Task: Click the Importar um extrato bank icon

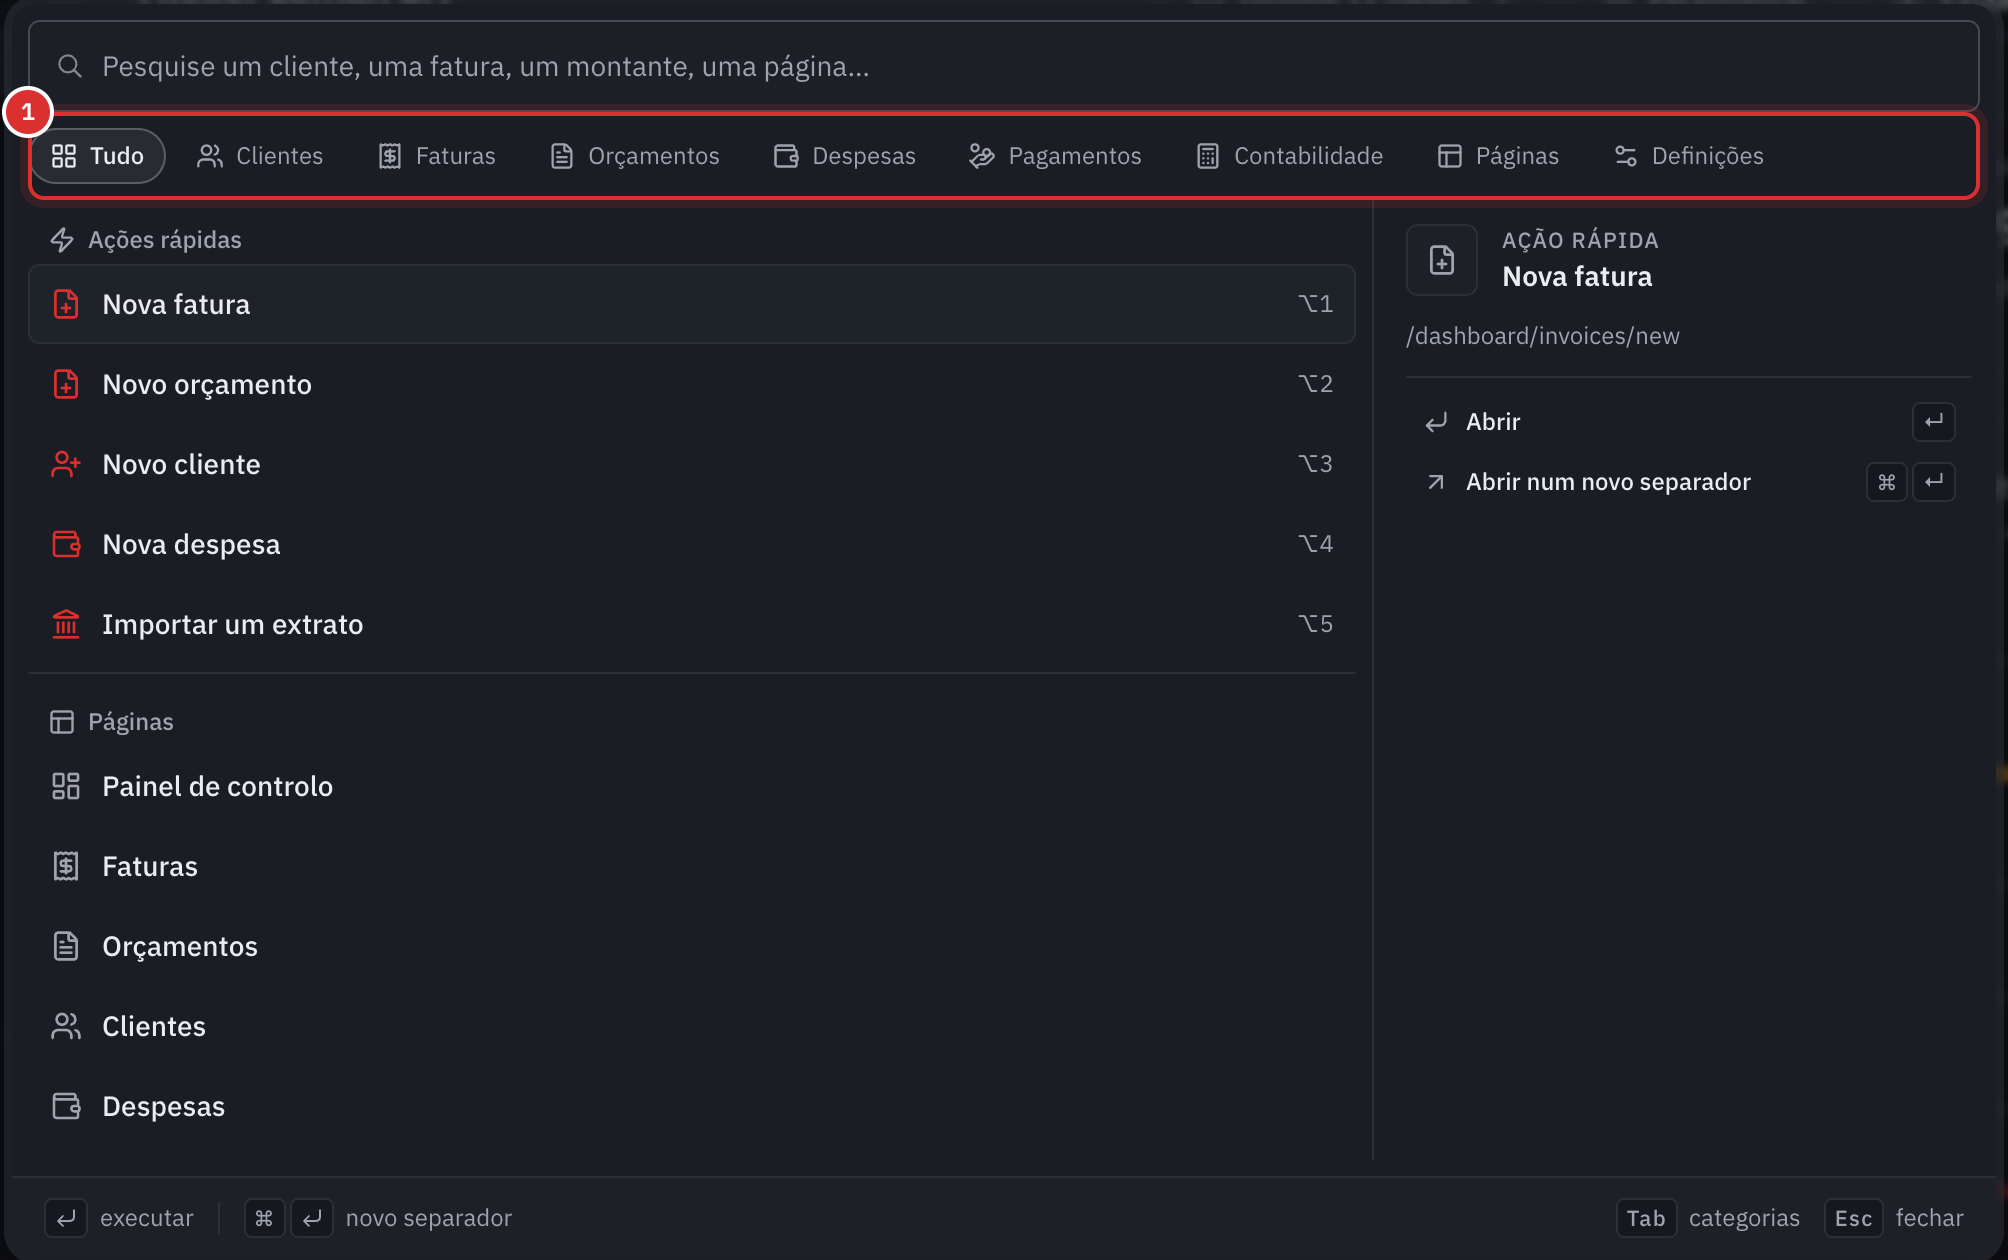Action: click(66, 624)
